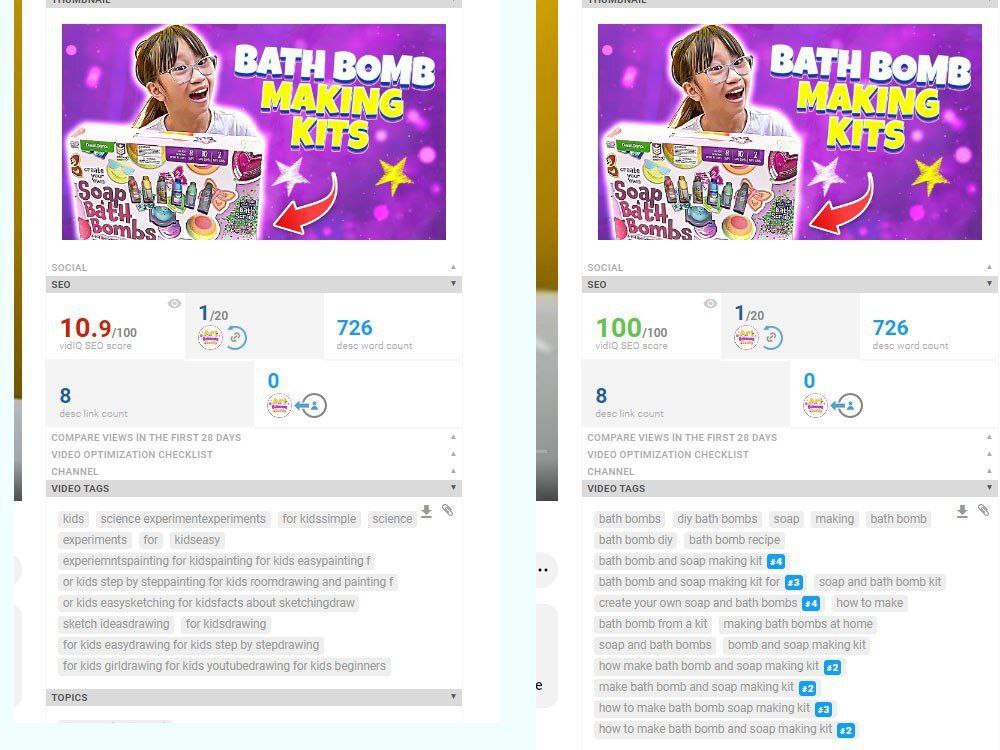Click the download tags icon in right panel
Screen dimensions: 1000x750
tap(962, 511)
